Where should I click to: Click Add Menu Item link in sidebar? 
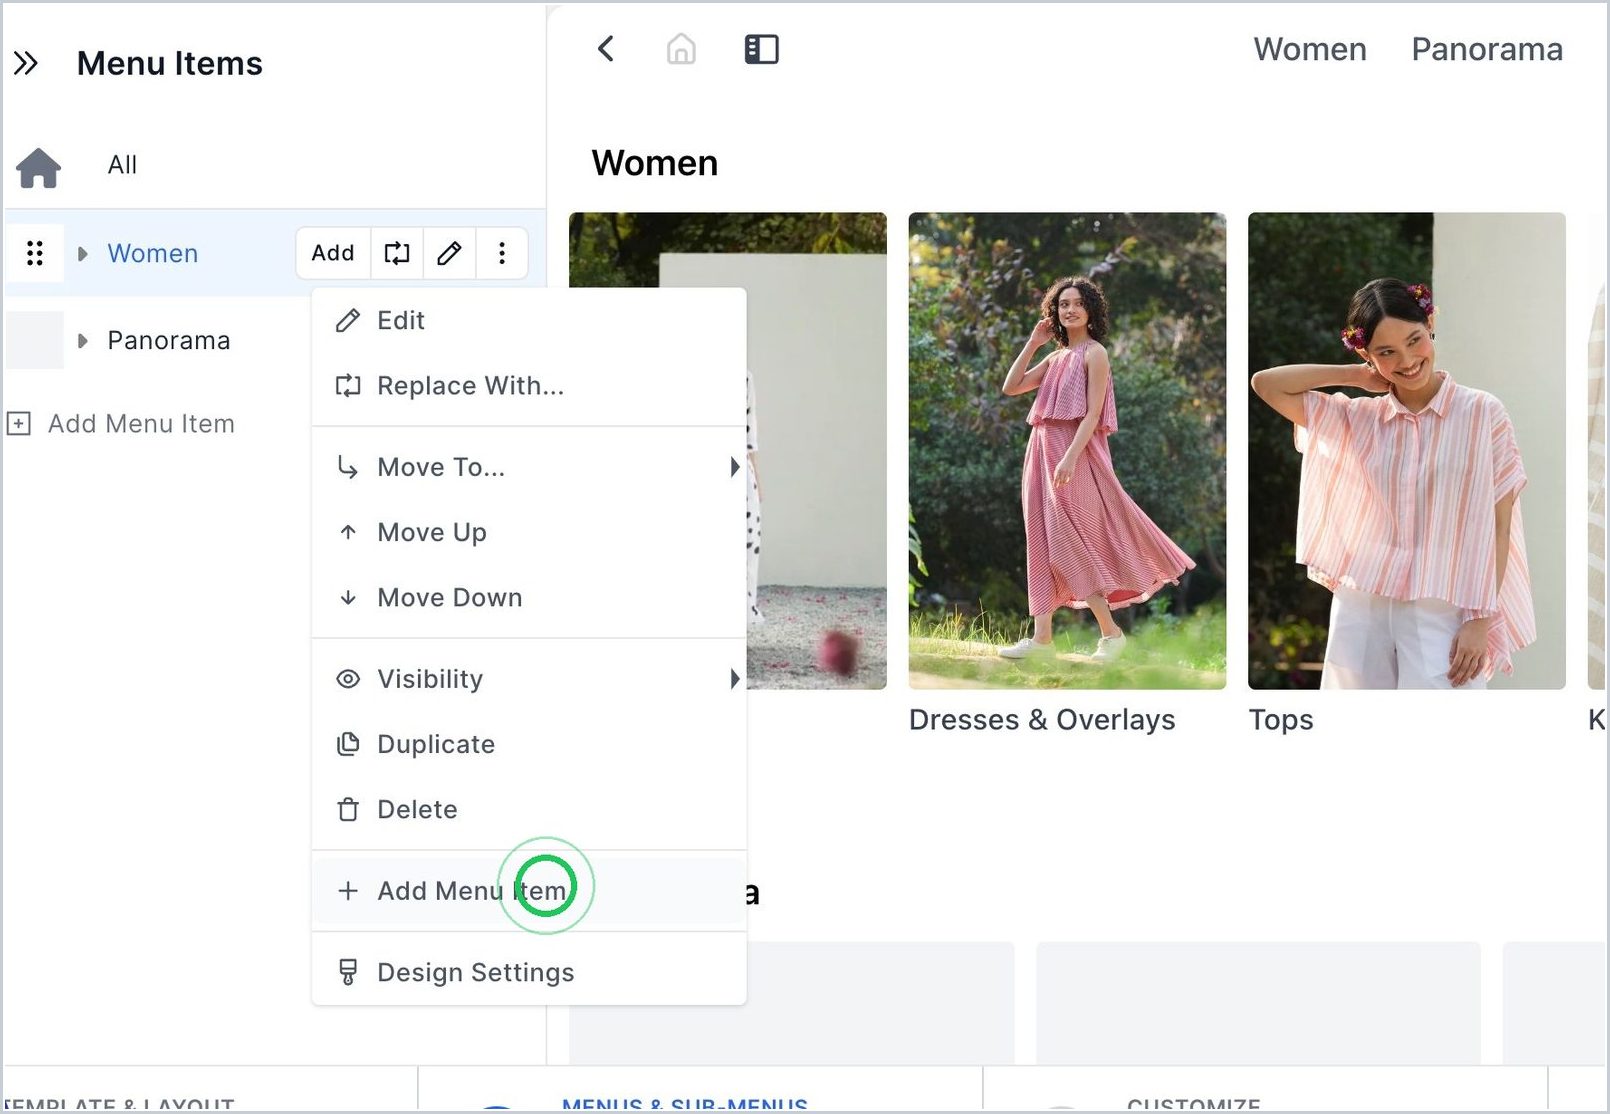[x=141, y=424]
